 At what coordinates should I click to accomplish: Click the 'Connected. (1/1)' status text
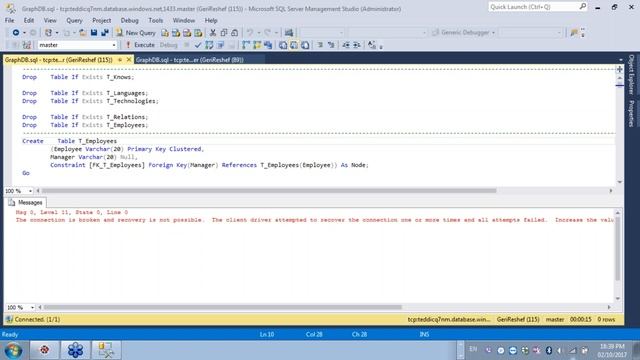37,320
